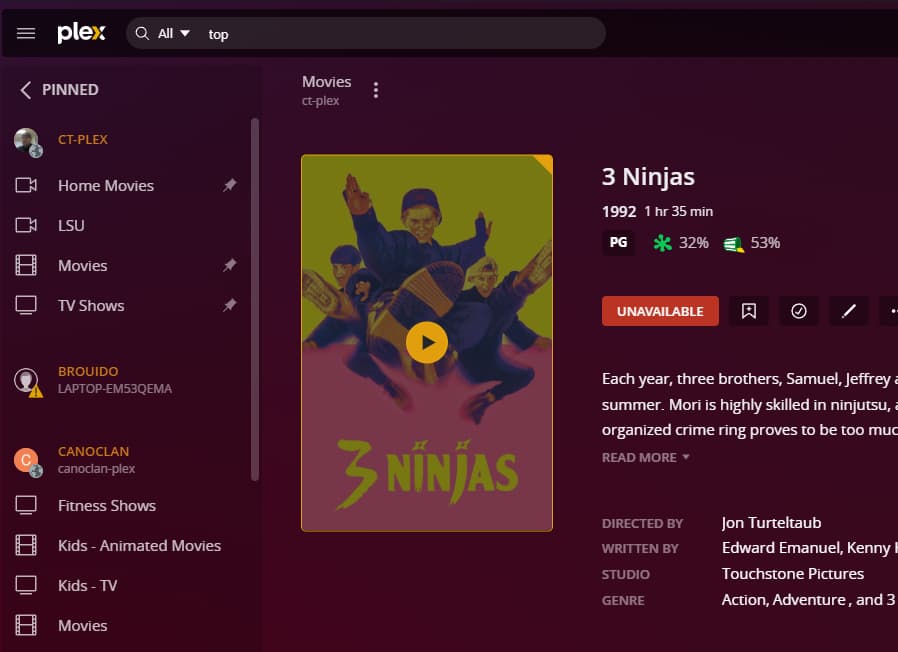Open the hamburger navigation menu
This screenshot has width=898, height=652.
pyautogui.click(x=26, y=34)
